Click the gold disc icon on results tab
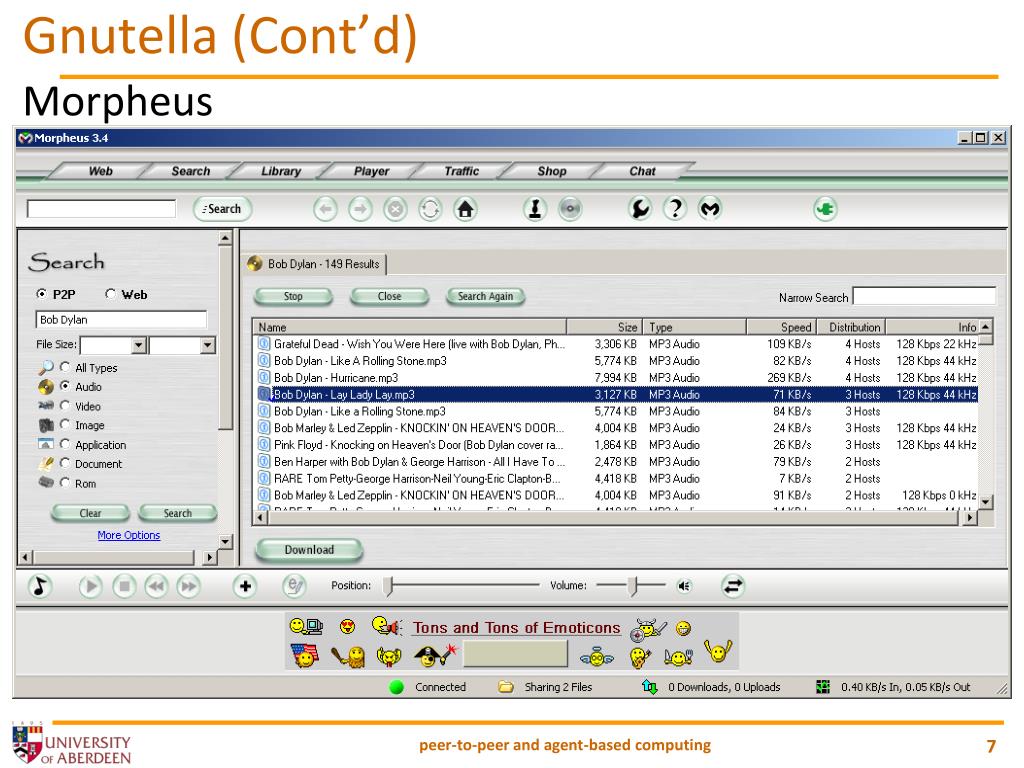Image resolution: width=1024 pixels, height=768 pixels. coord(255,264)
